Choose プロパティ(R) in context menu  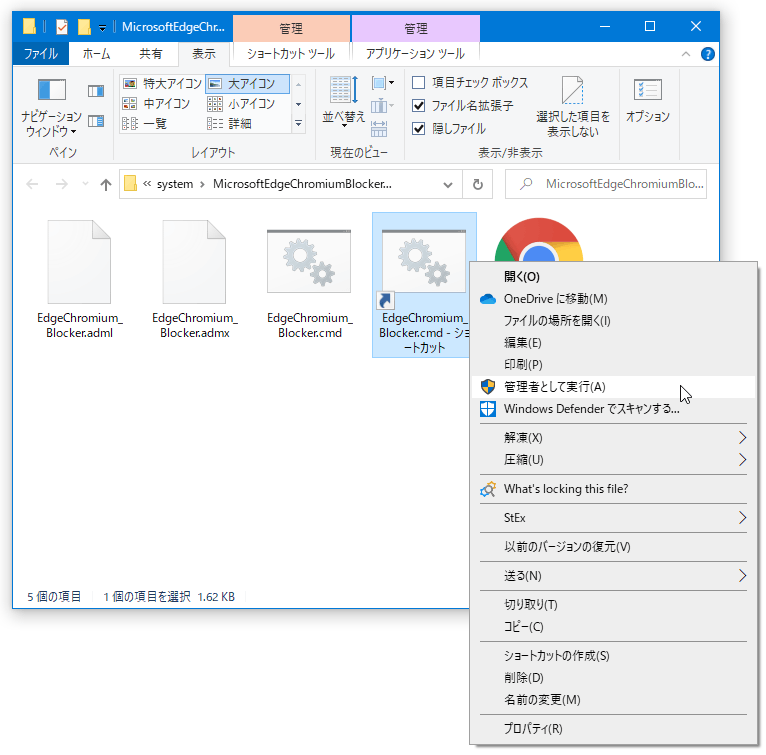(x=613, y=729)
